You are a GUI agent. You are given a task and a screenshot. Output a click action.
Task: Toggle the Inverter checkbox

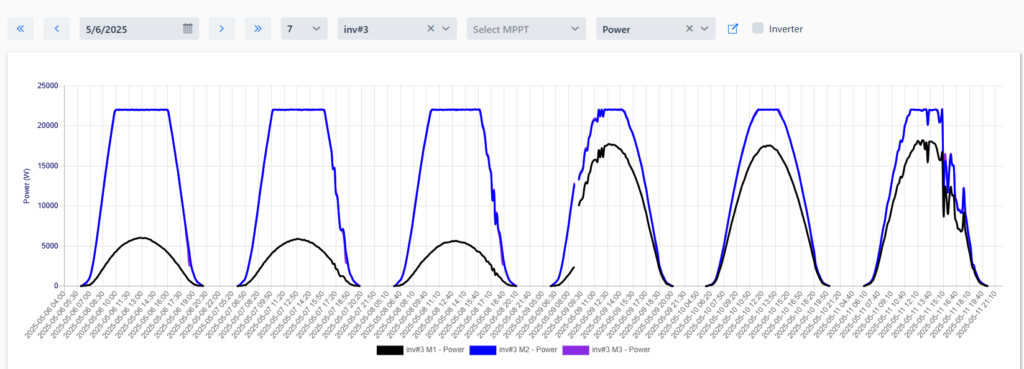(758, 29)
